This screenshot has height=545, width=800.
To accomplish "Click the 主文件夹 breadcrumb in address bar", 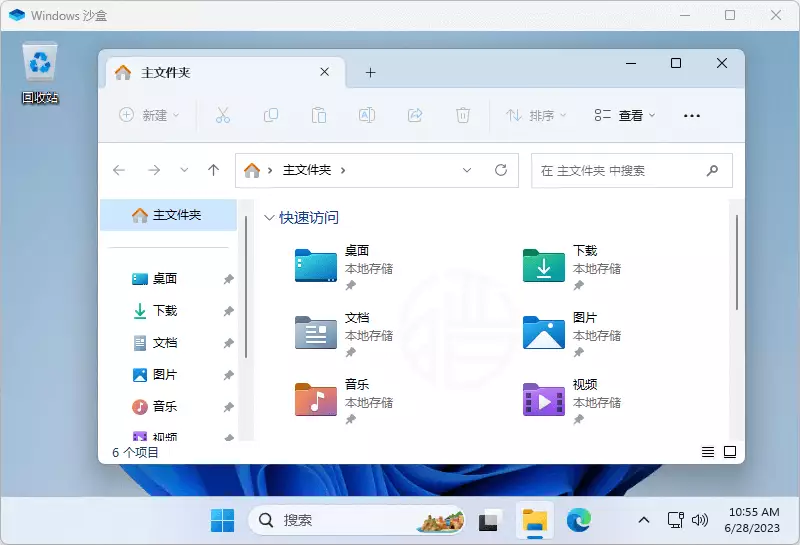I will point(307,170).
